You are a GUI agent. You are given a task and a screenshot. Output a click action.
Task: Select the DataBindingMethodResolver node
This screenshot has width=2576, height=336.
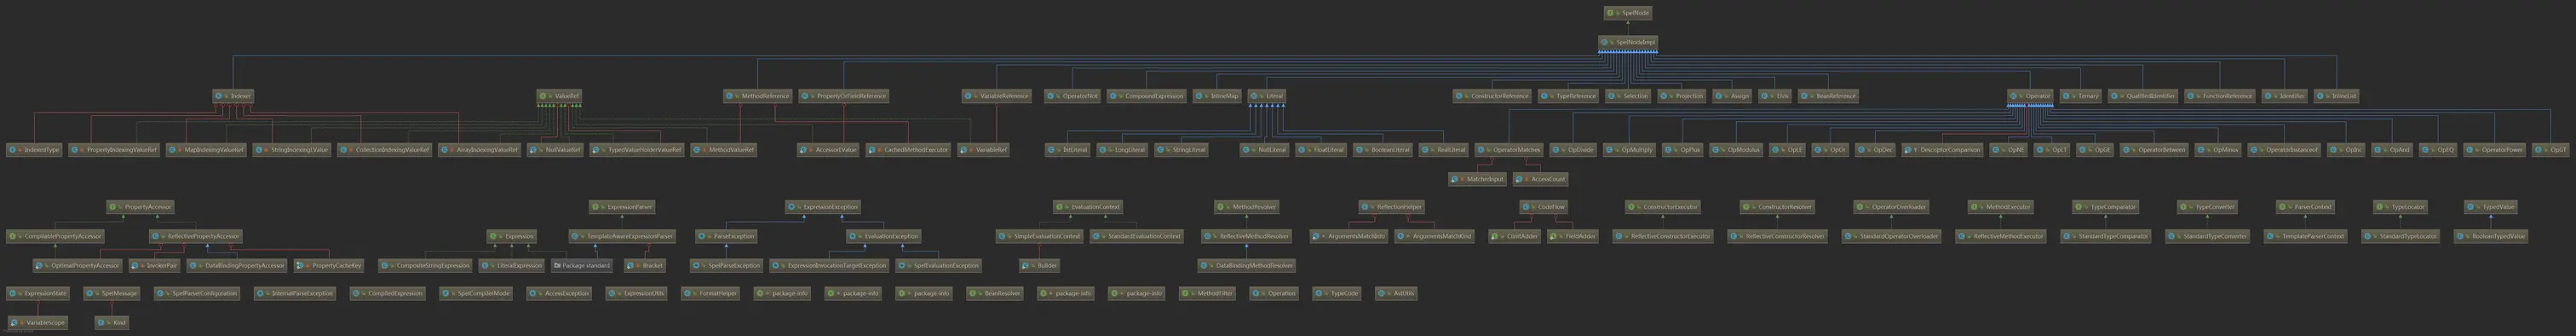1248,266
